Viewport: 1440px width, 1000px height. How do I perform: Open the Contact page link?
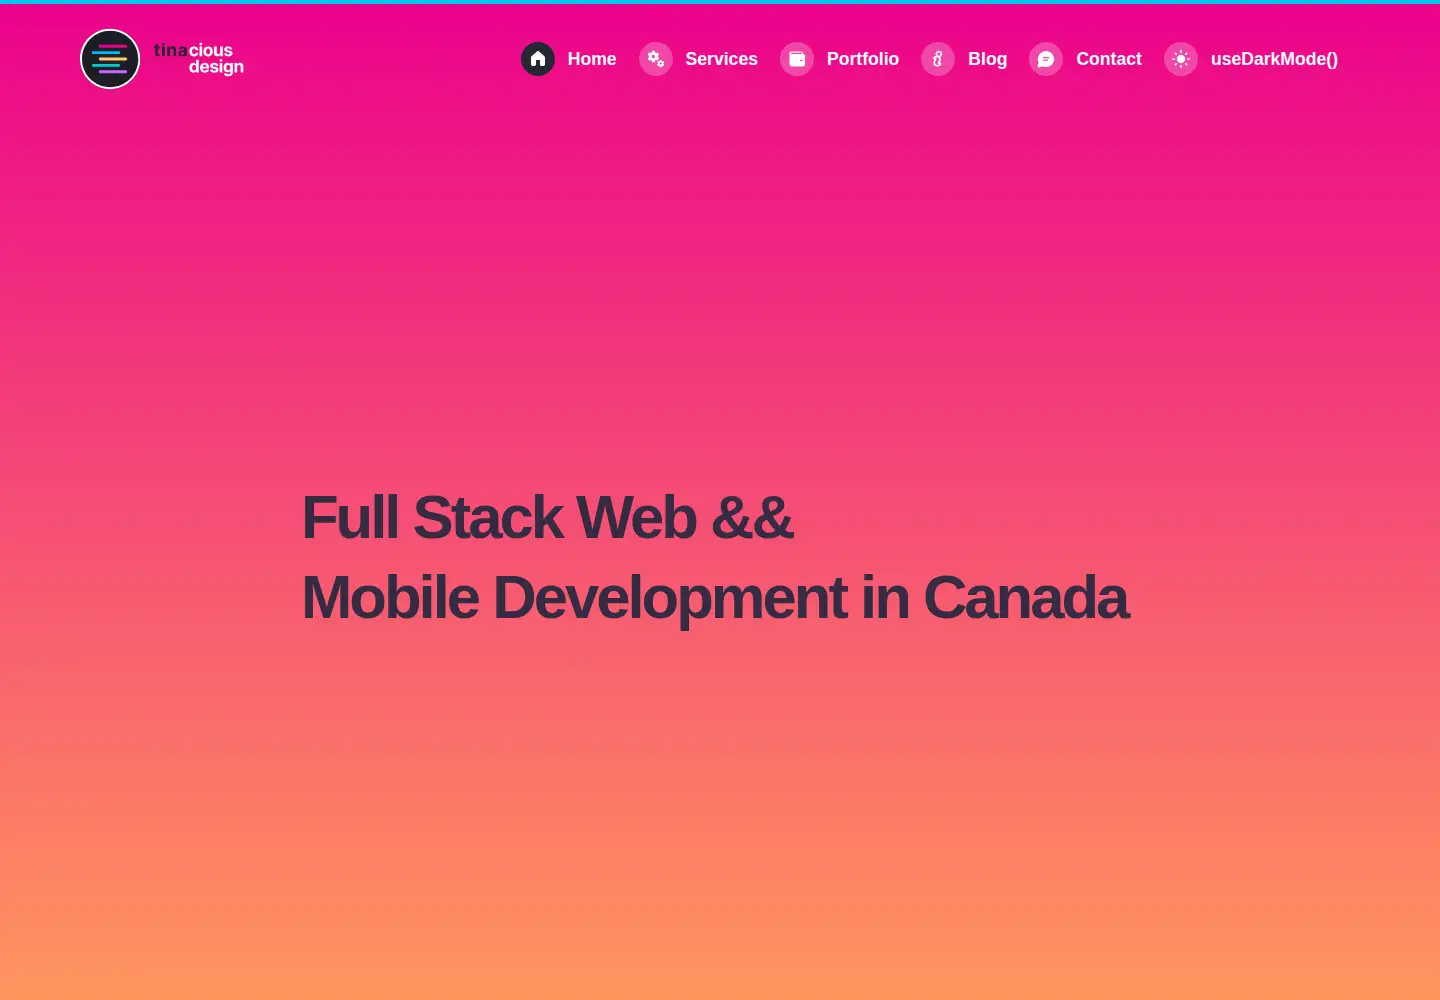[x=1109, y=59]
